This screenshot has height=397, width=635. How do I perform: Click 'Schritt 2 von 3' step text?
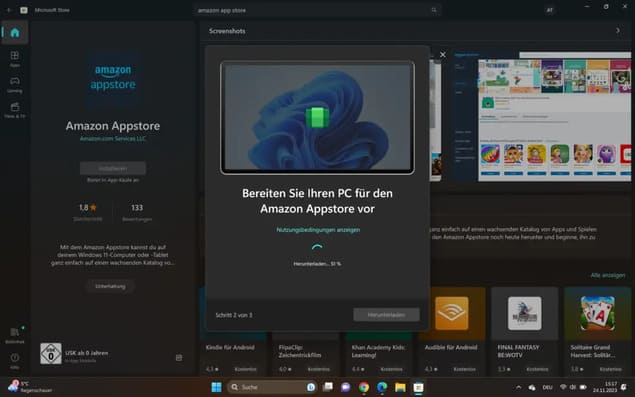pos(234,315)
